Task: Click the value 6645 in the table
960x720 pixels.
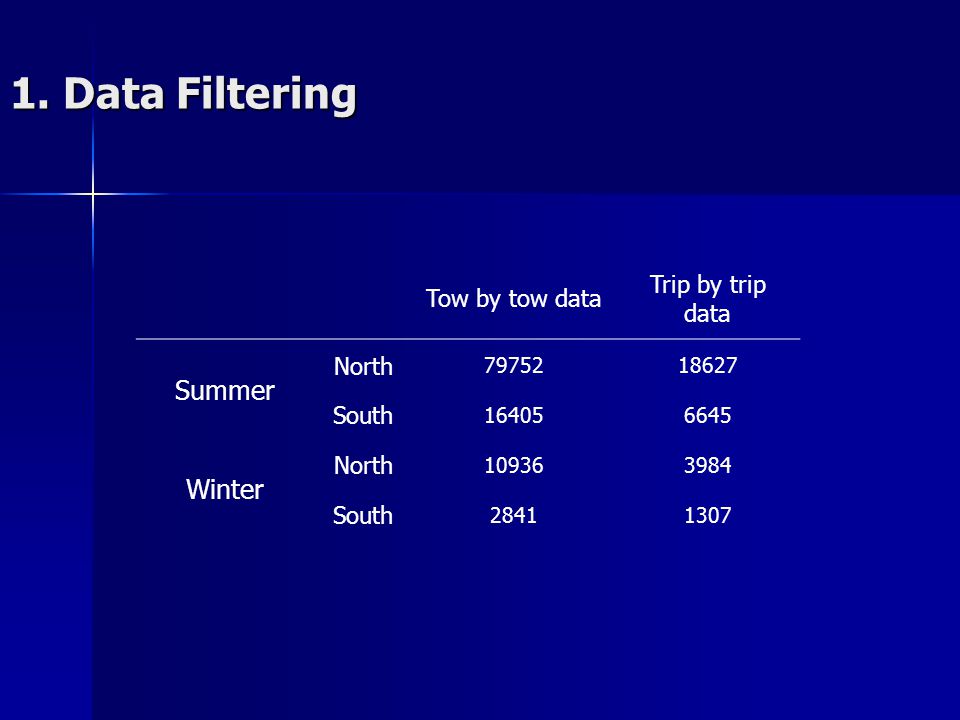Action: click(x=707, y=416)
